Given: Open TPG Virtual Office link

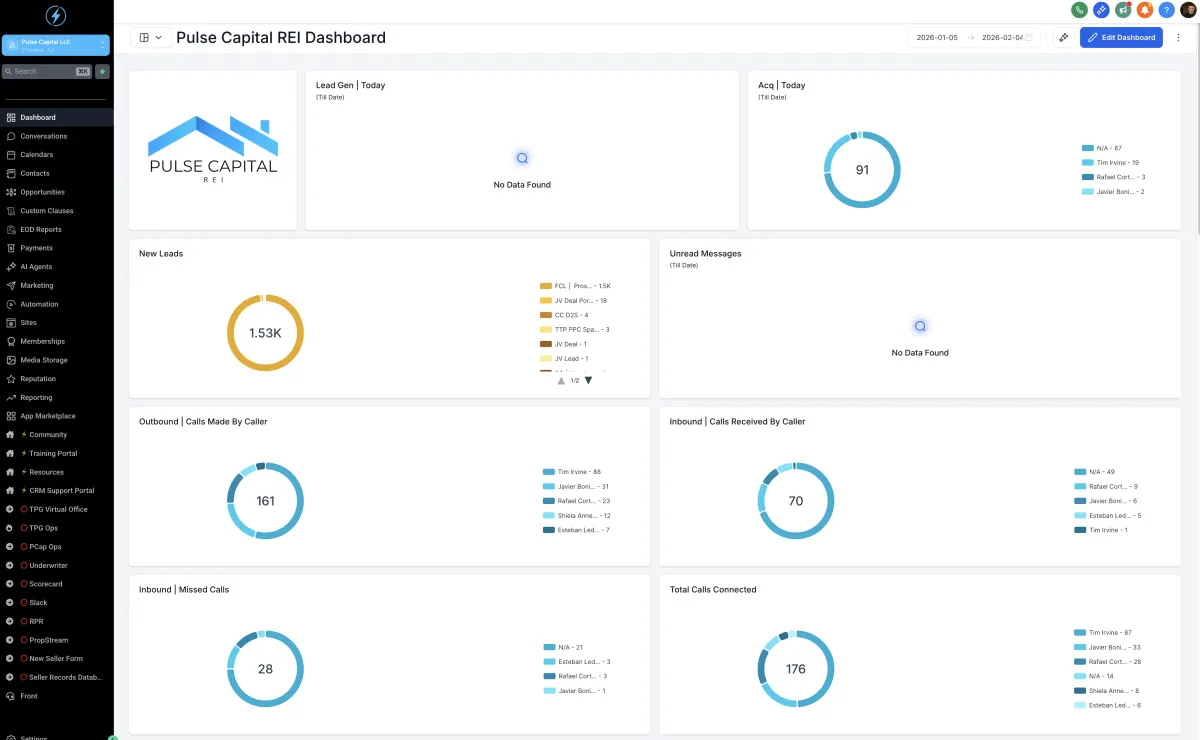Looking at the screenshot, I should (x=56, y=509).
